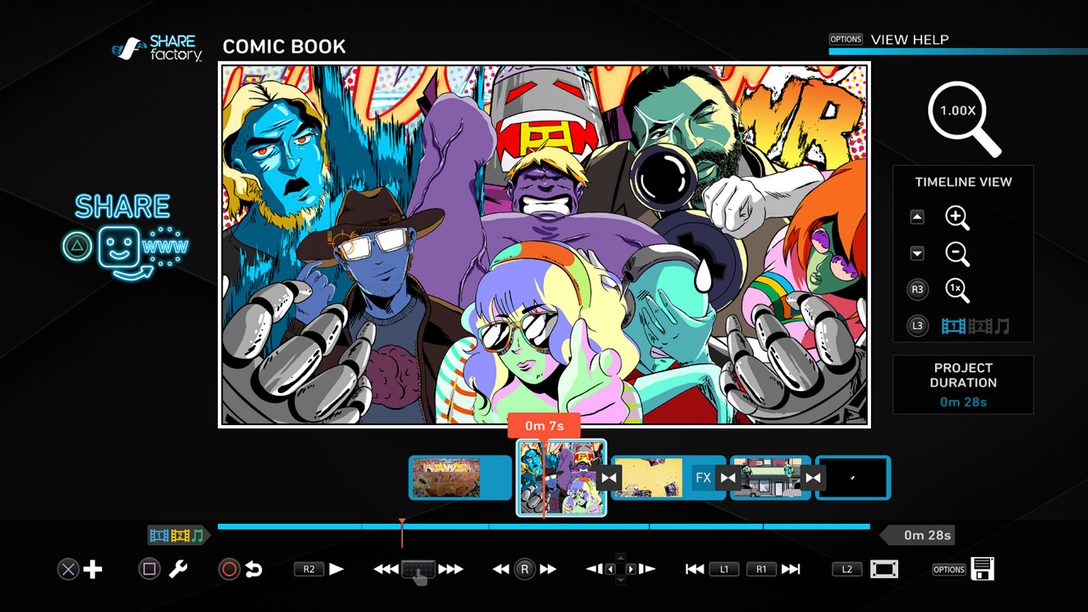Jump to previous clip with skip-back icon

point(695,570)
